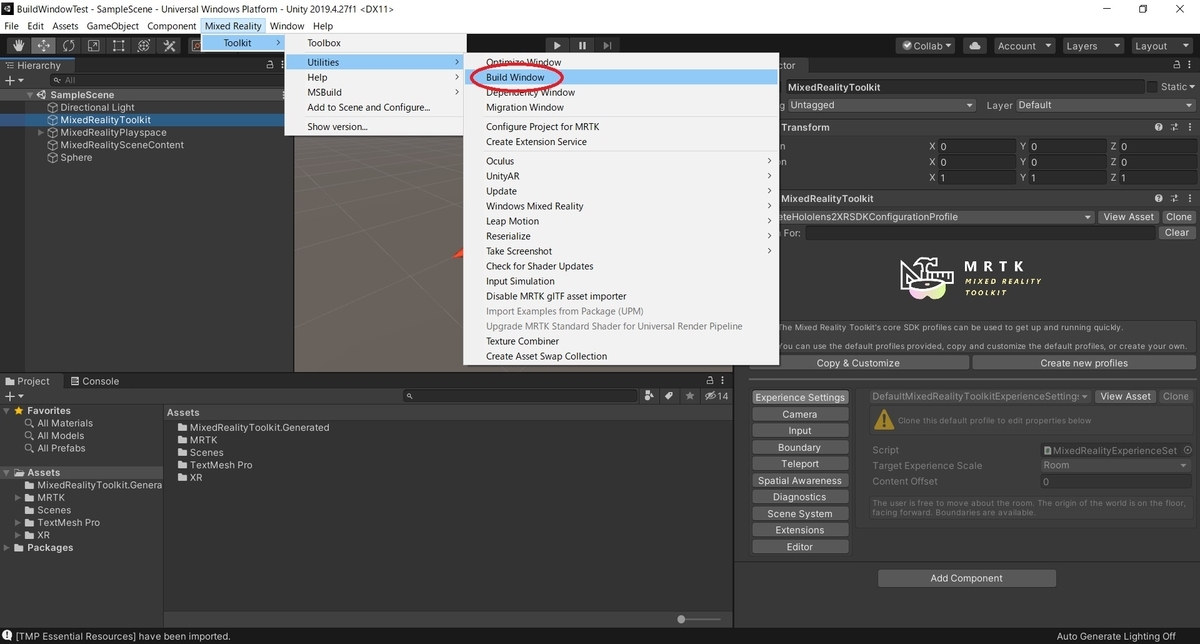The width and height of the screenshot is (1200, 644).
Task: Click Take Screenshot menu entry
Action: (621, 251)
